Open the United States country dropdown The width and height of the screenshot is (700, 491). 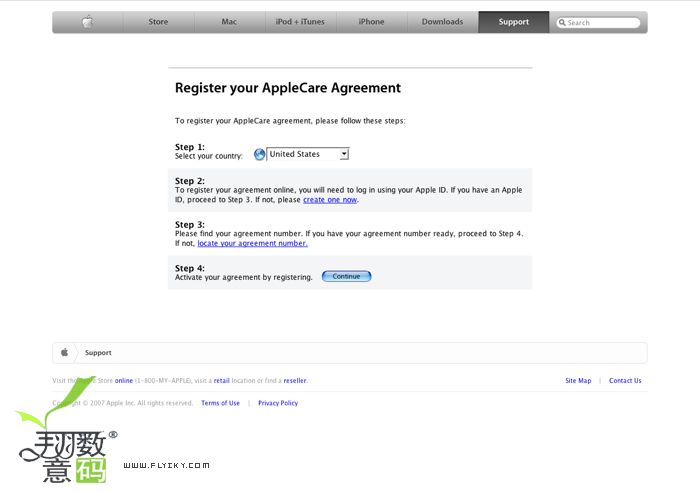pyautogui.click(x=308, y=154)
